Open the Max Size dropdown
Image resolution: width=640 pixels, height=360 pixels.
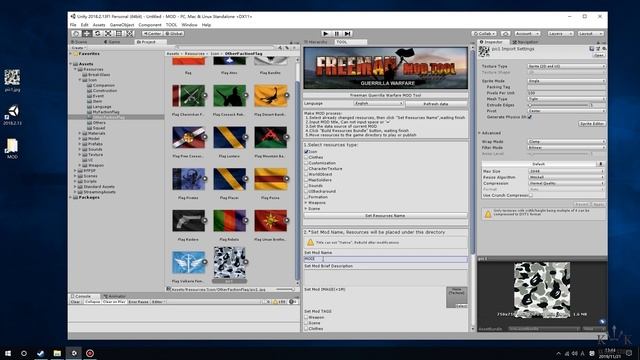pyautogui.click(x=567, y=171)
